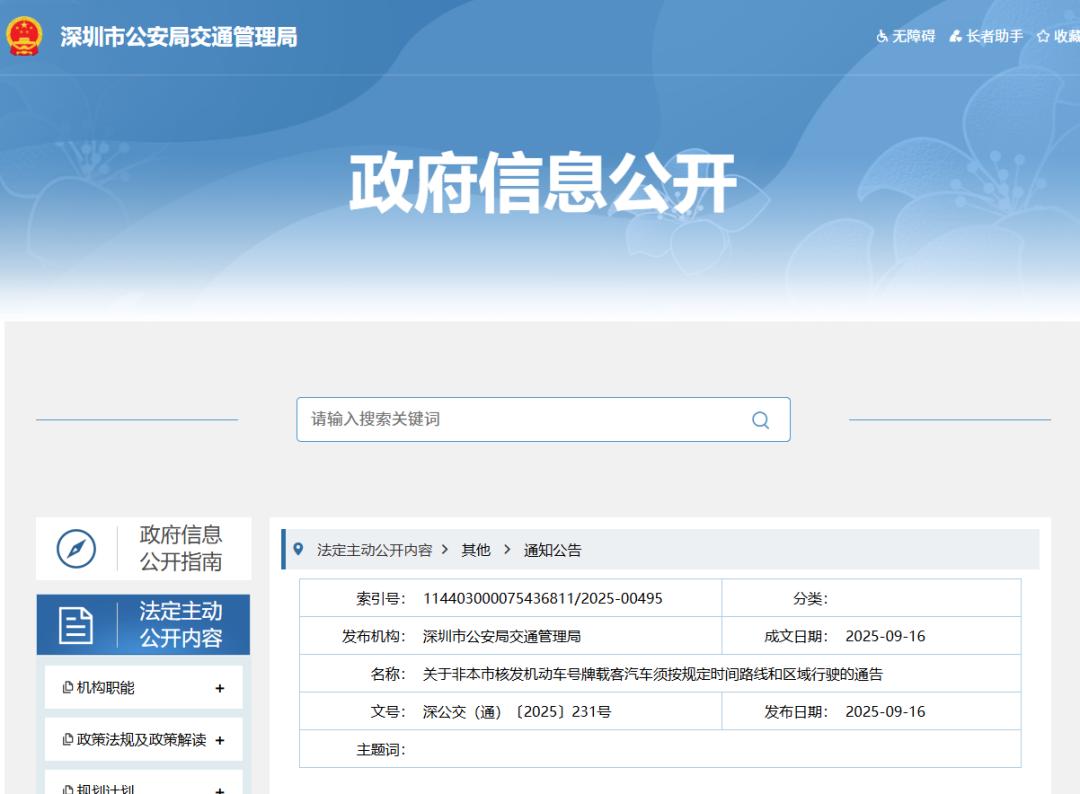Click the magnifier icon to search
This screenshot has height=794, width=1080.
(760, 419)
